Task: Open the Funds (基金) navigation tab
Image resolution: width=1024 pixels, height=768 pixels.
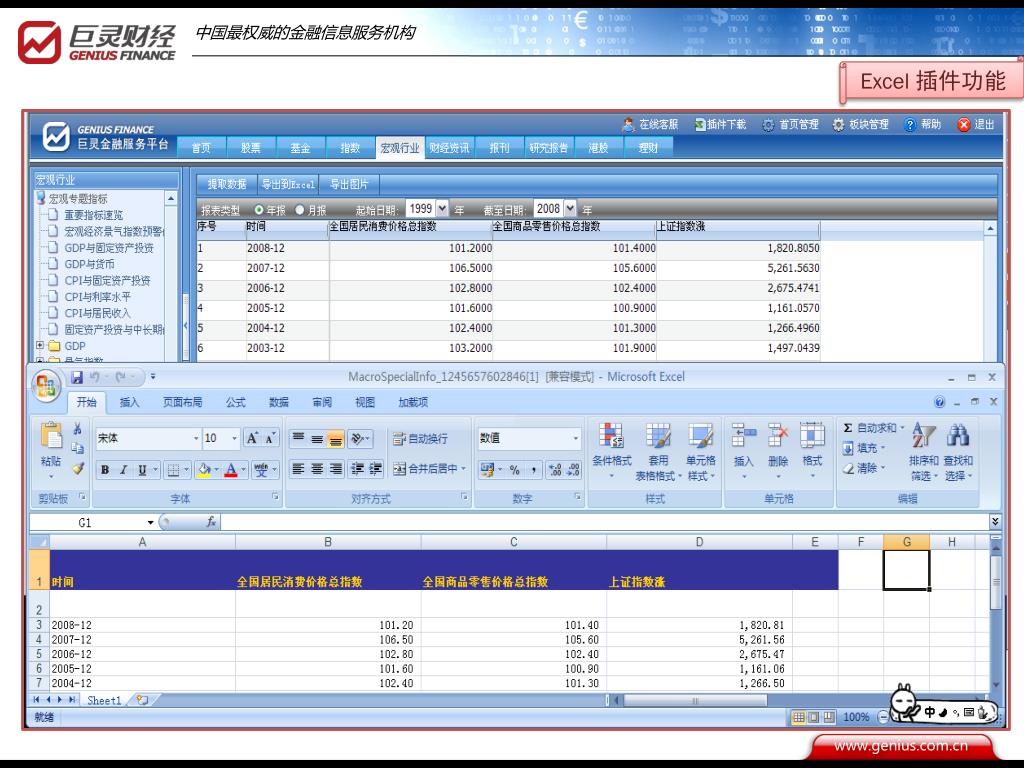Action: click(x=300, y=148)
